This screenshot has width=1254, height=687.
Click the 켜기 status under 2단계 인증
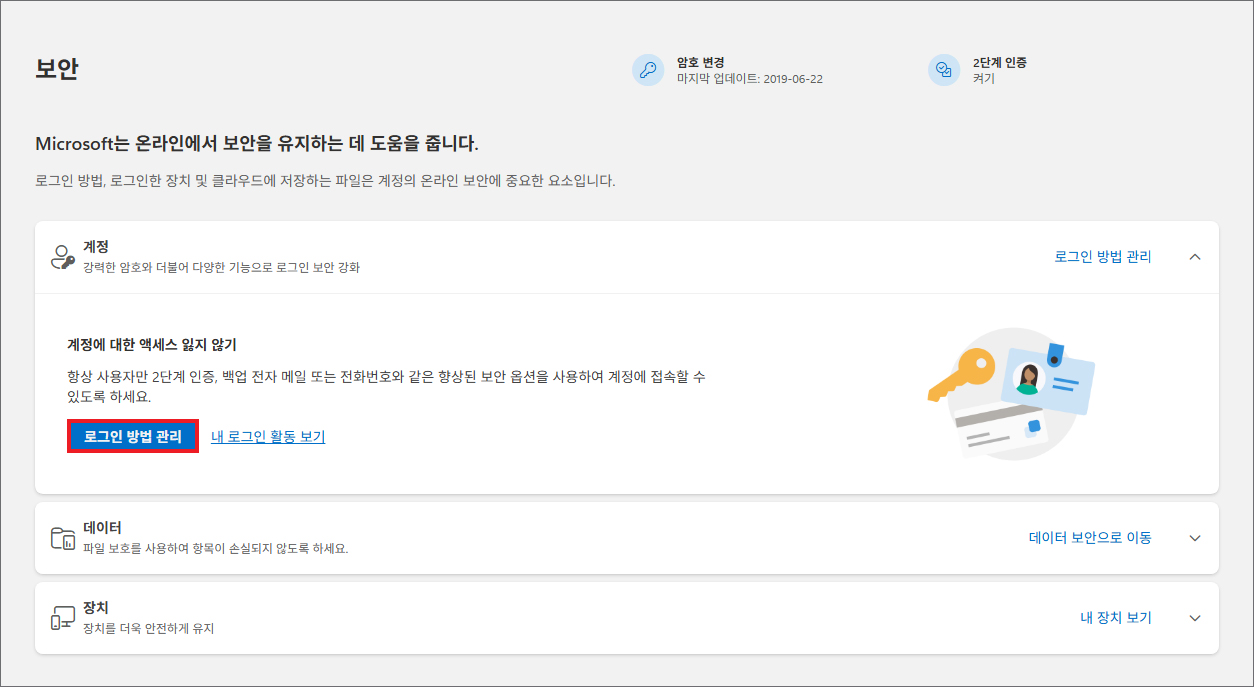[984, 78]
